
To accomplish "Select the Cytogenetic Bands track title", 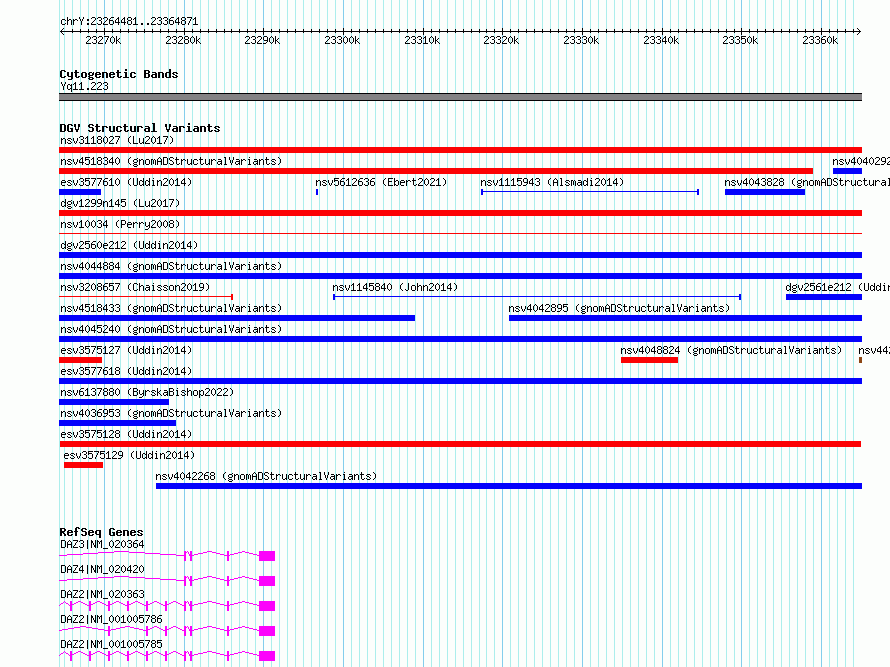I will tap(119, 74).
